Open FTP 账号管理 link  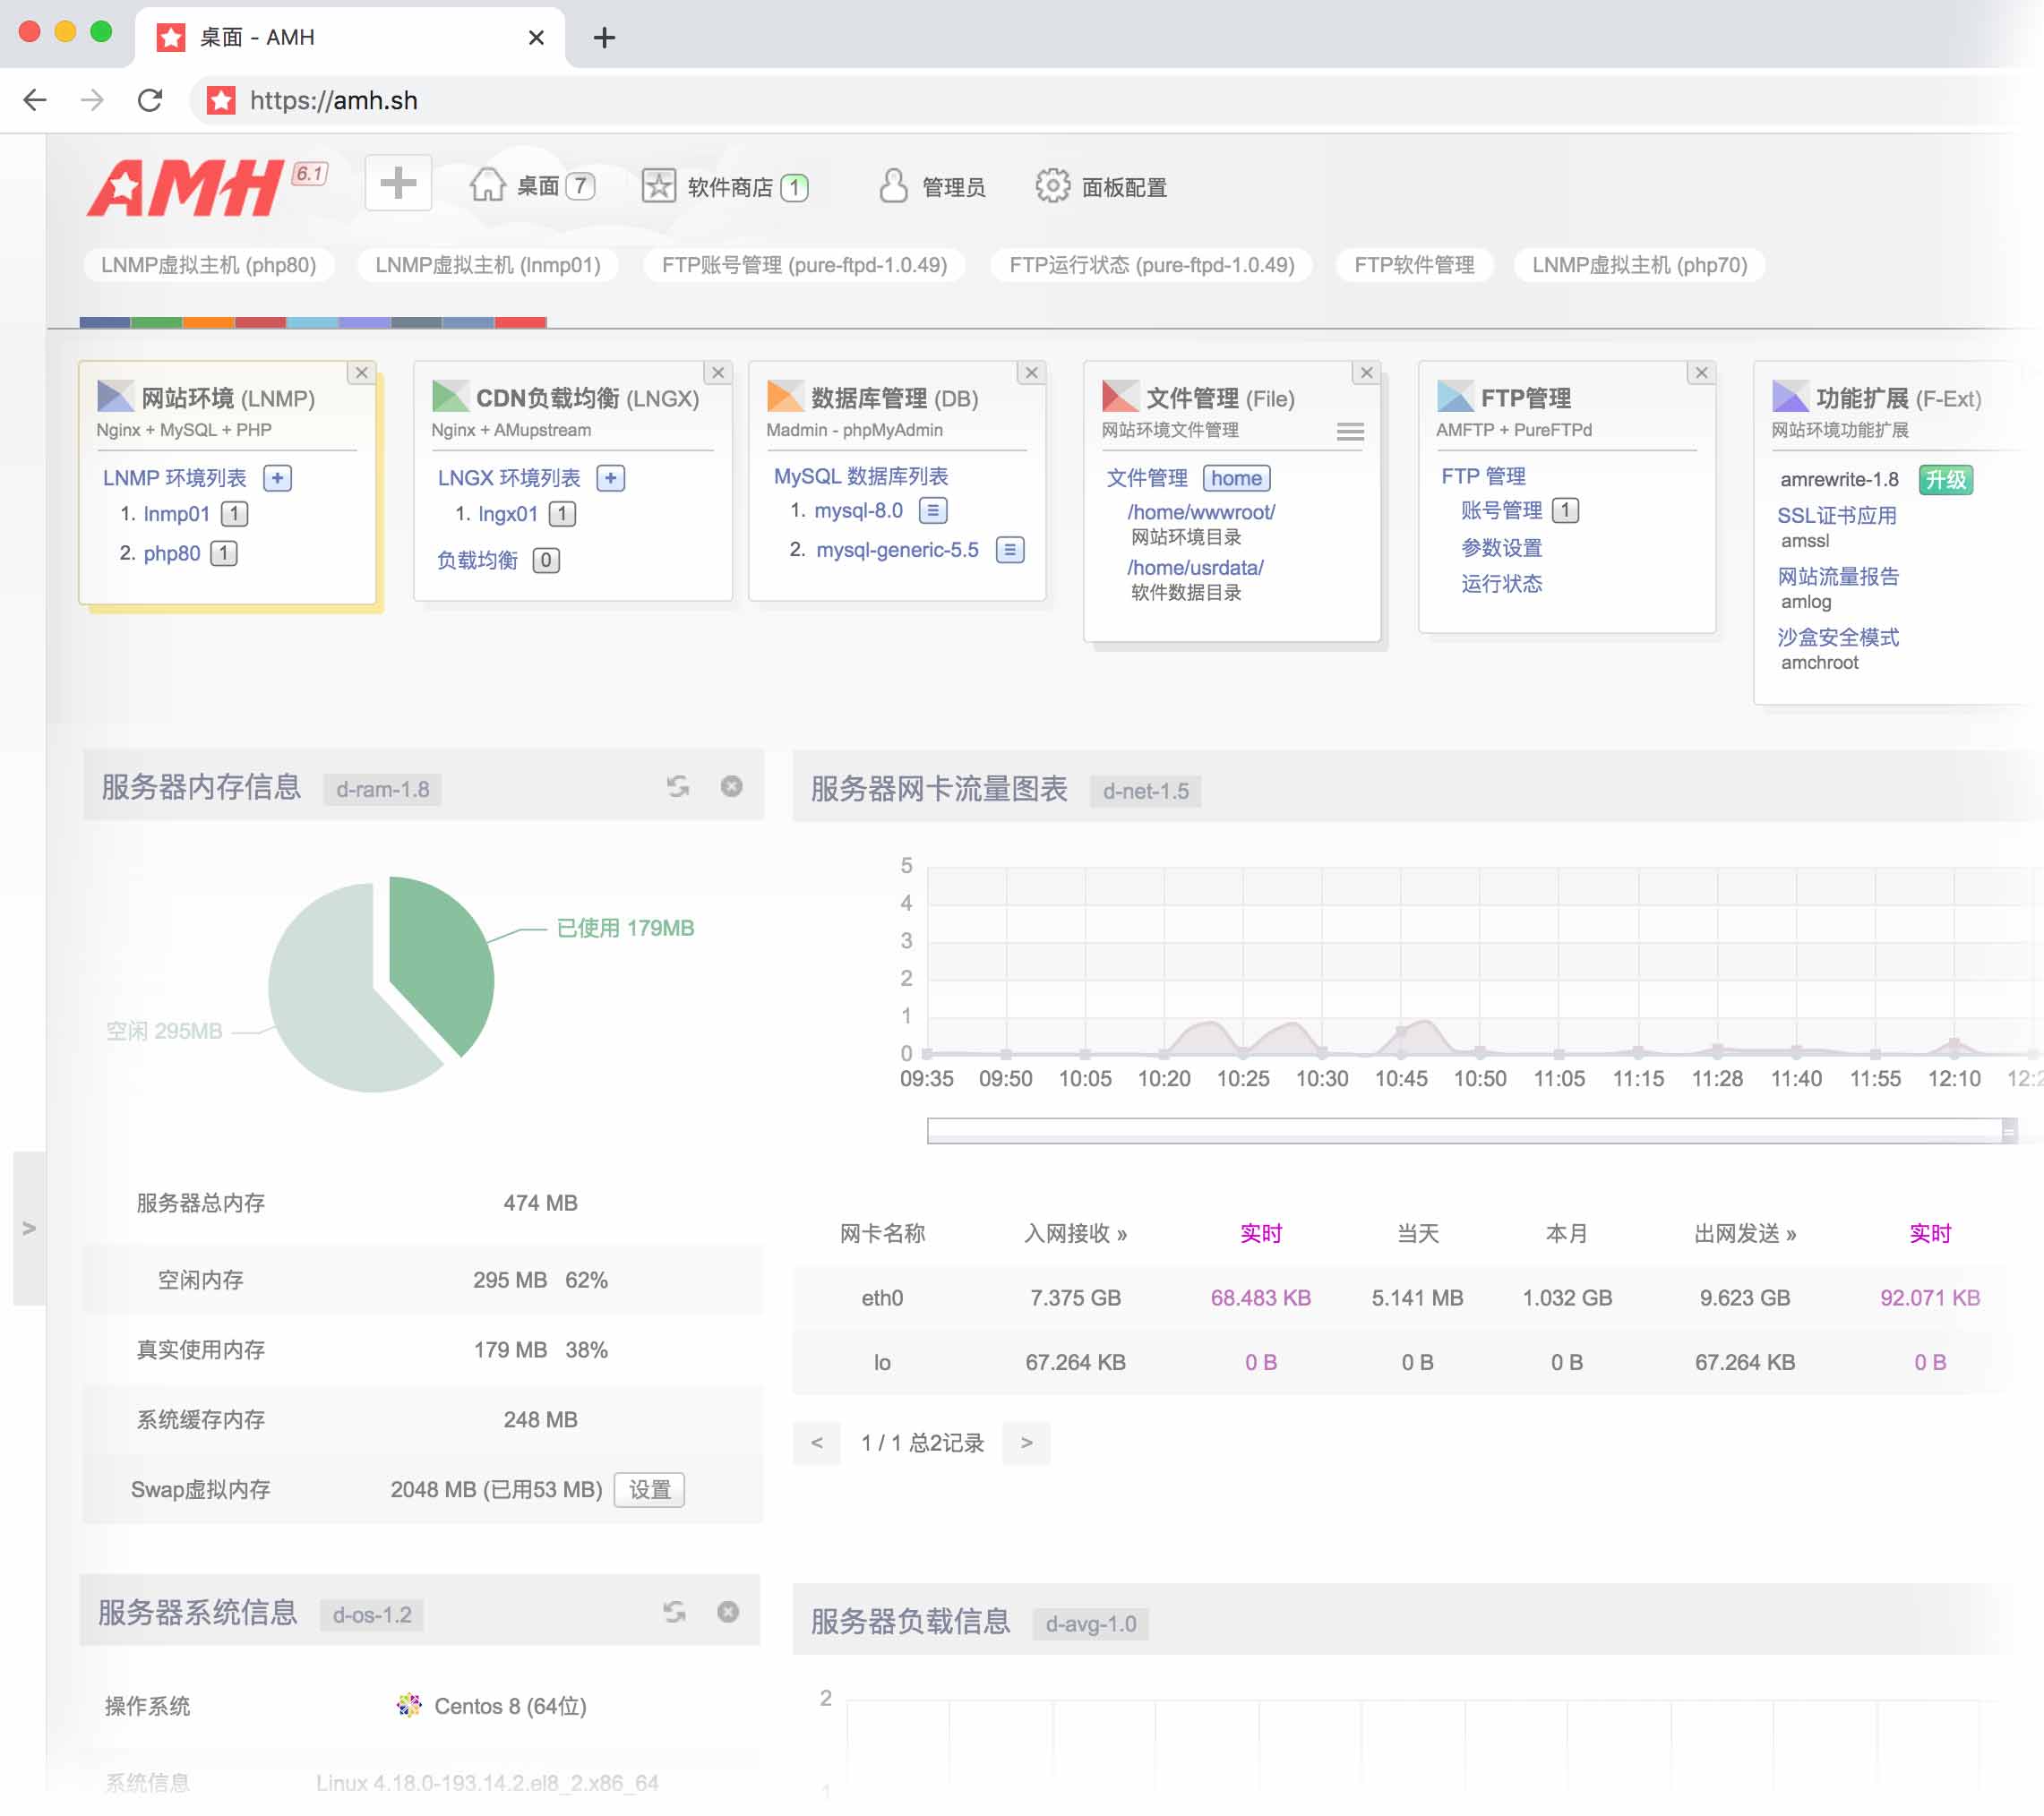point(1501,510)
